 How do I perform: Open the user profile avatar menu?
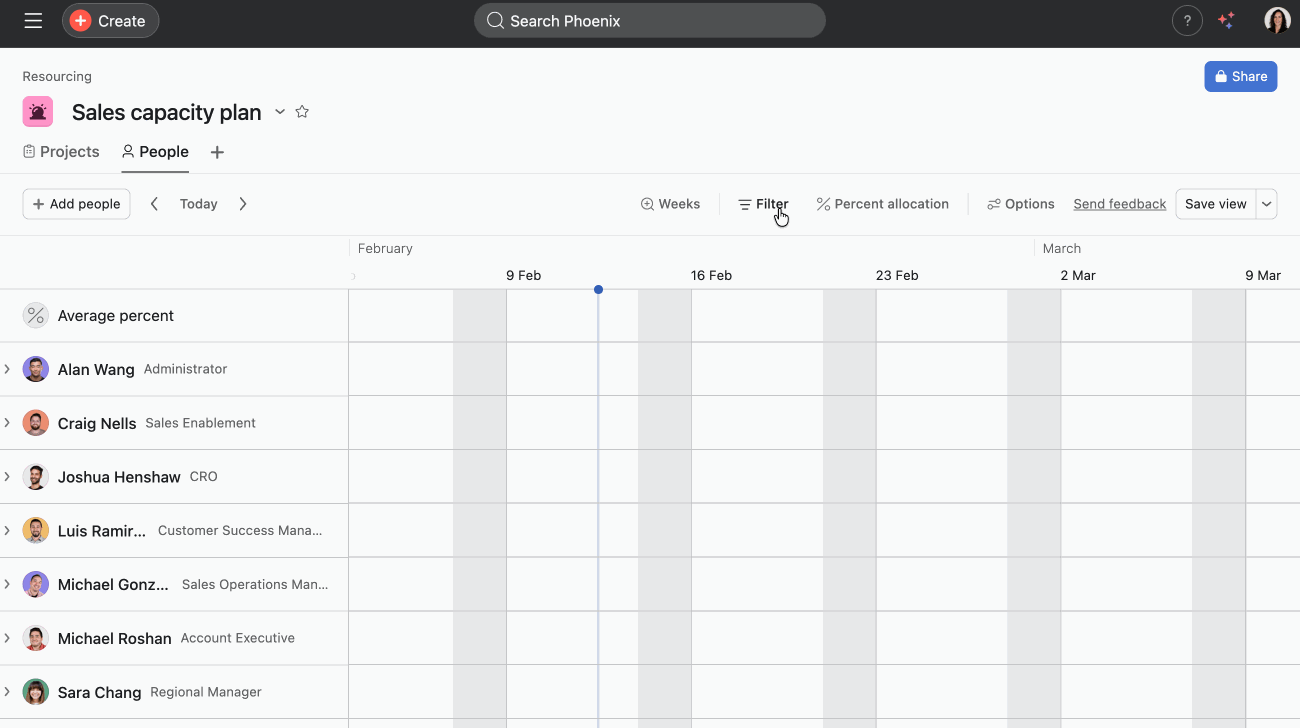point(1277,21)
